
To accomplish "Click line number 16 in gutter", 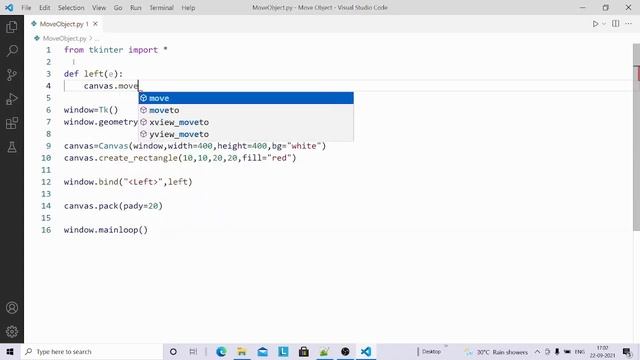I will (46, 230).
